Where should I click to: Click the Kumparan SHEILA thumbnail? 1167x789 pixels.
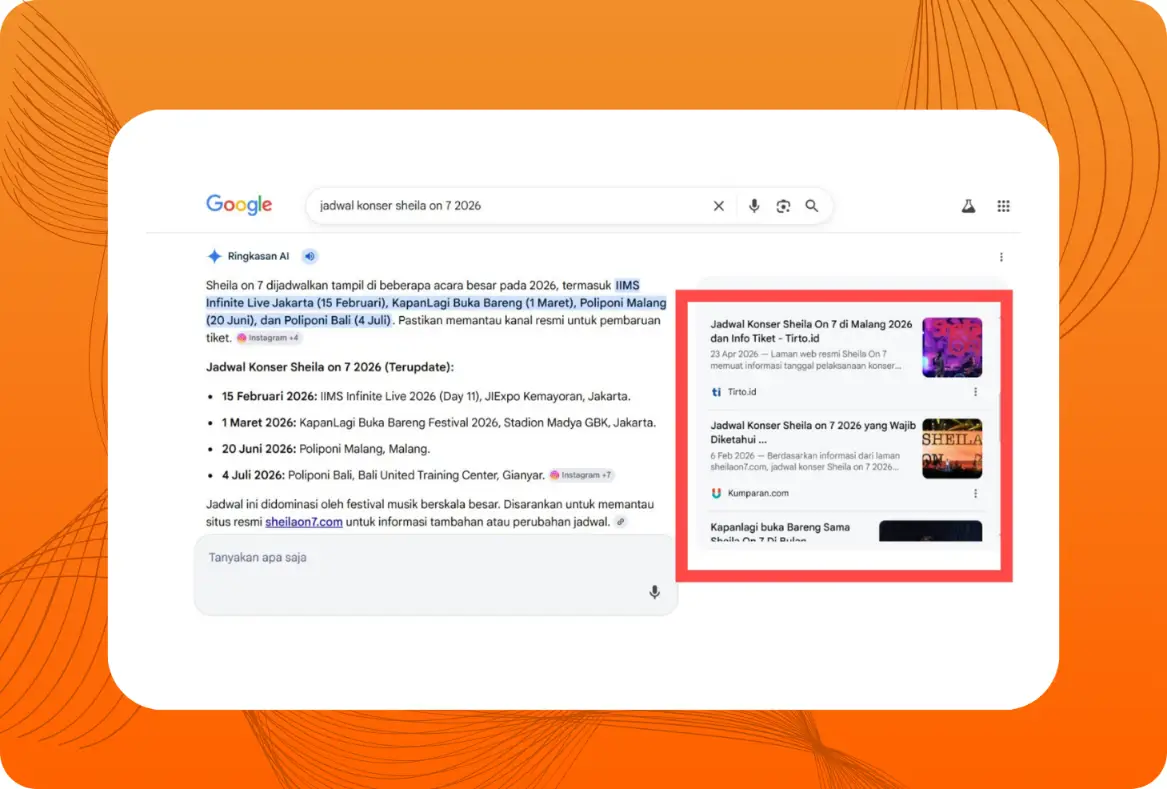[952, 449]
